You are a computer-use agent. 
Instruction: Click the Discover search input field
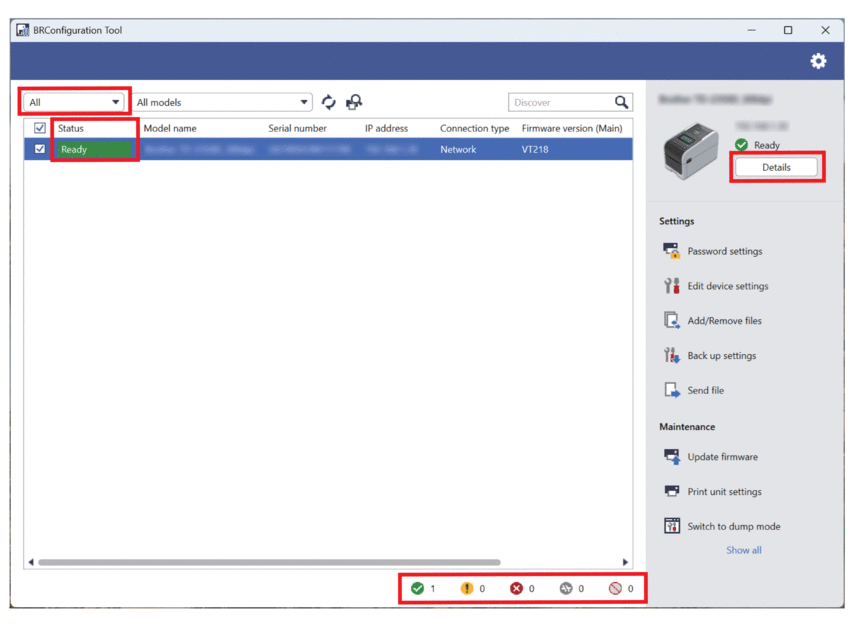[560, 102]
